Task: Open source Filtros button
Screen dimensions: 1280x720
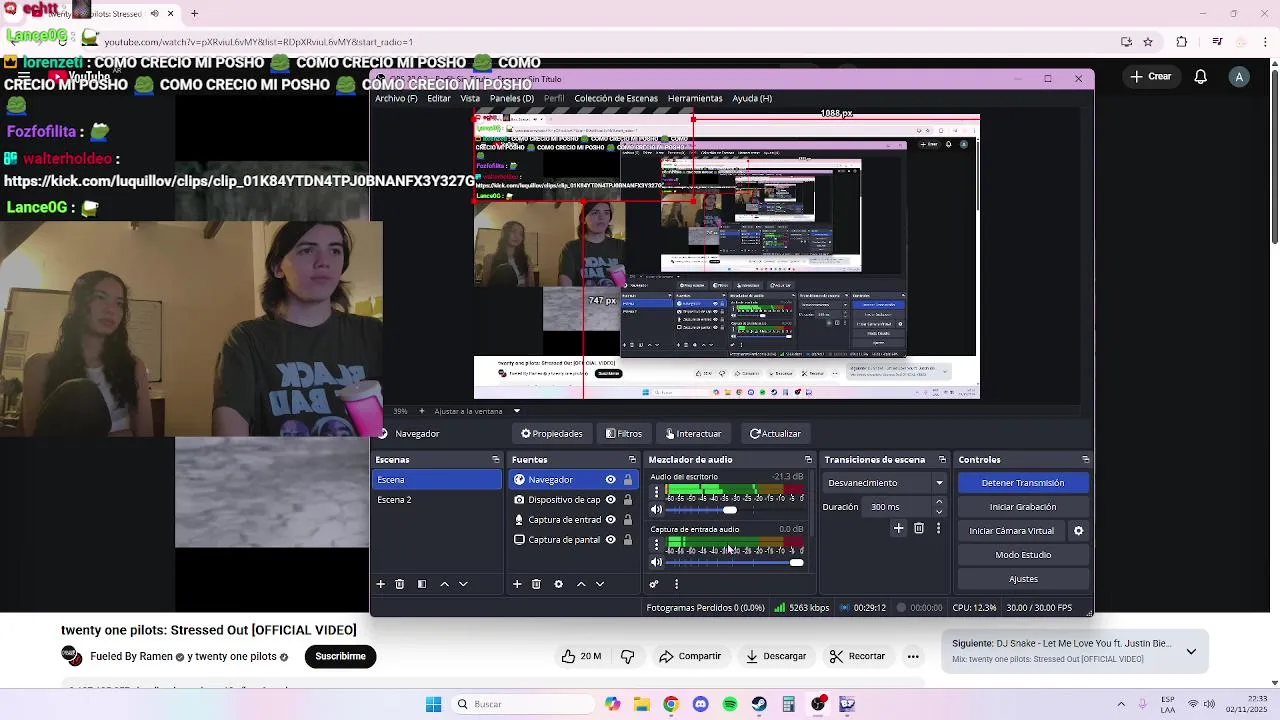Action: (624, 434)
